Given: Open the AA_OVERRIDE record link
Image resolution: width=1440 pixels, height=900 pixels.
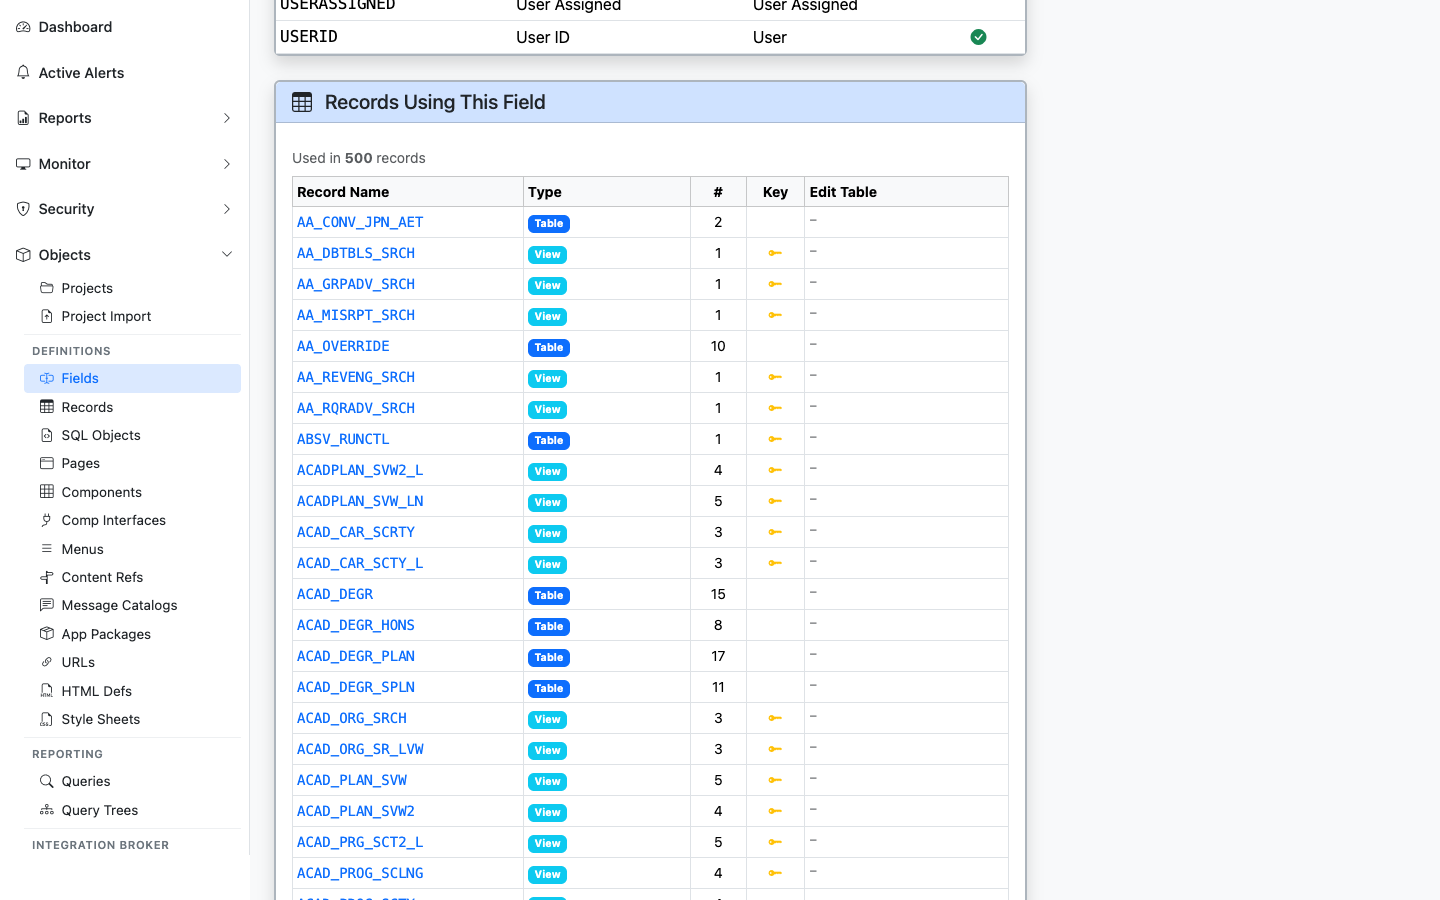Looking at the screenshot, I should click(343, 346).
